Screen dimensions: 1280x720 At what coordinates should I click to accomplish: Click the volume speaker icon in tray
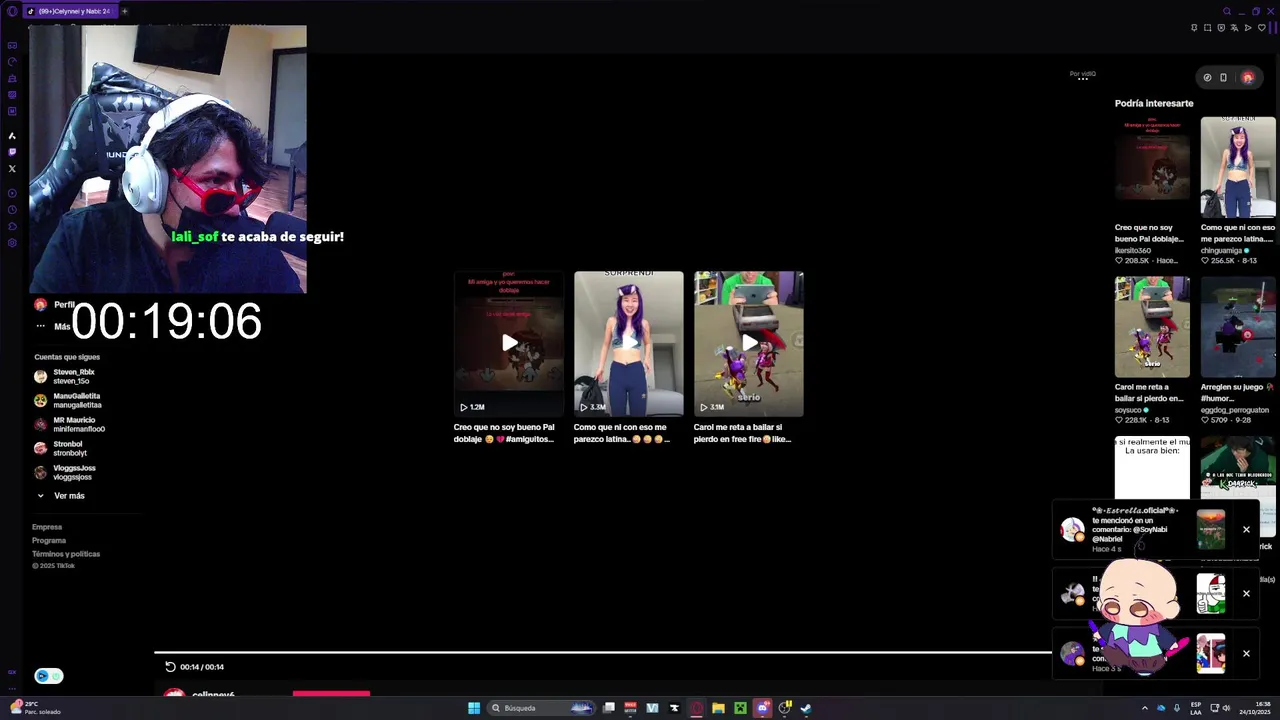[x=1226, y=708]
